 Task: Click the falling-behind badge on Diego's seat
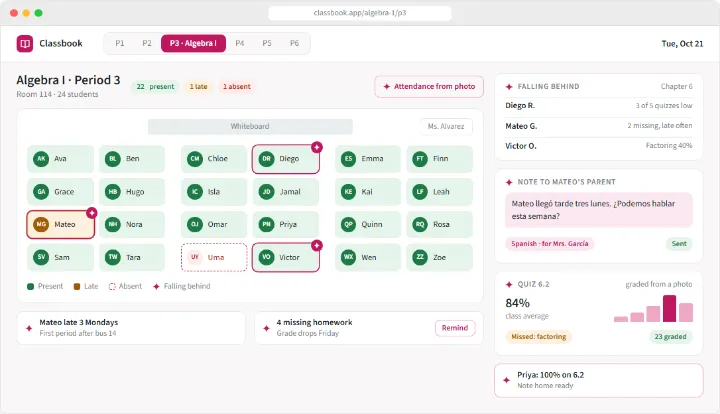pyautogui.click(x=317, y=147)
